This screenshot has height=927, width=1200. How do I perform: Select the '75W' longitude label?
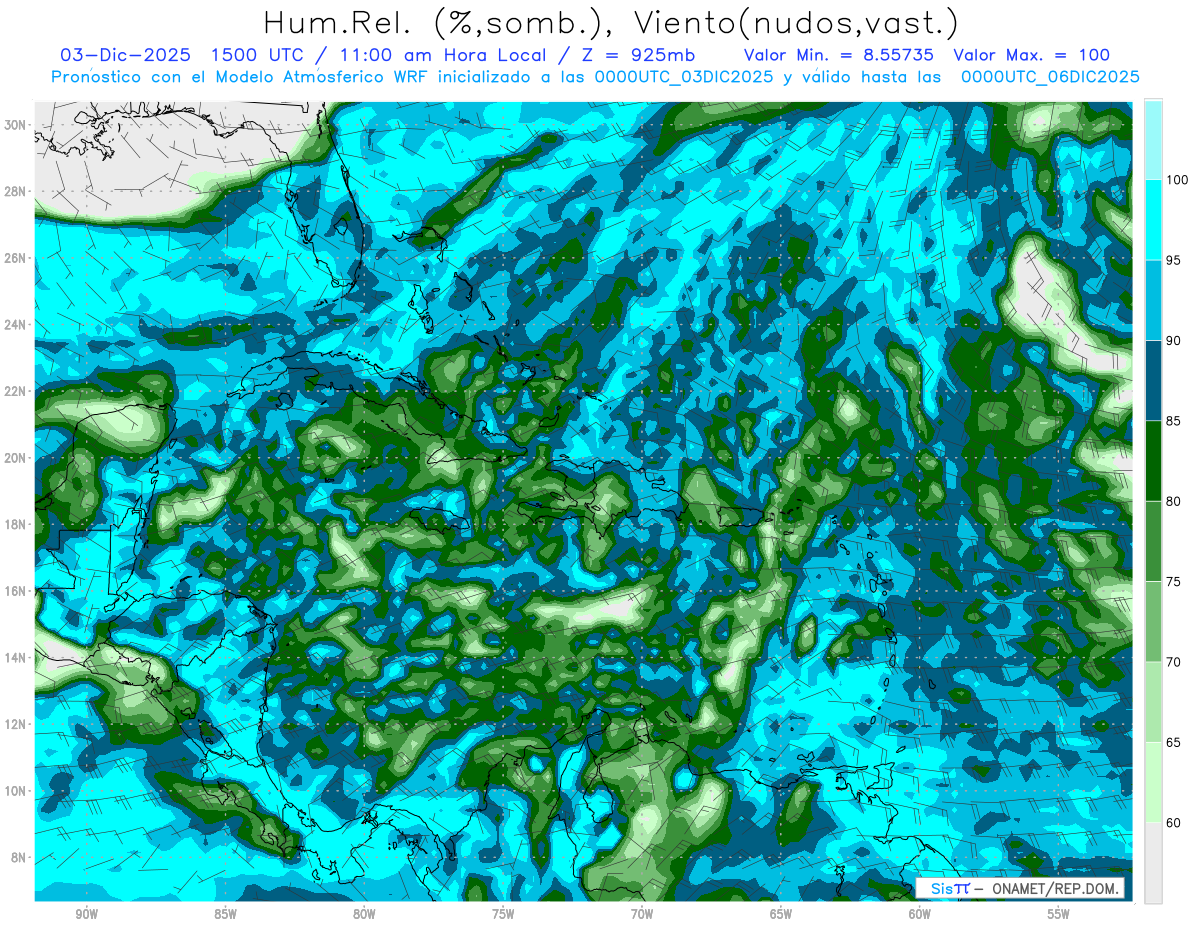503,915
